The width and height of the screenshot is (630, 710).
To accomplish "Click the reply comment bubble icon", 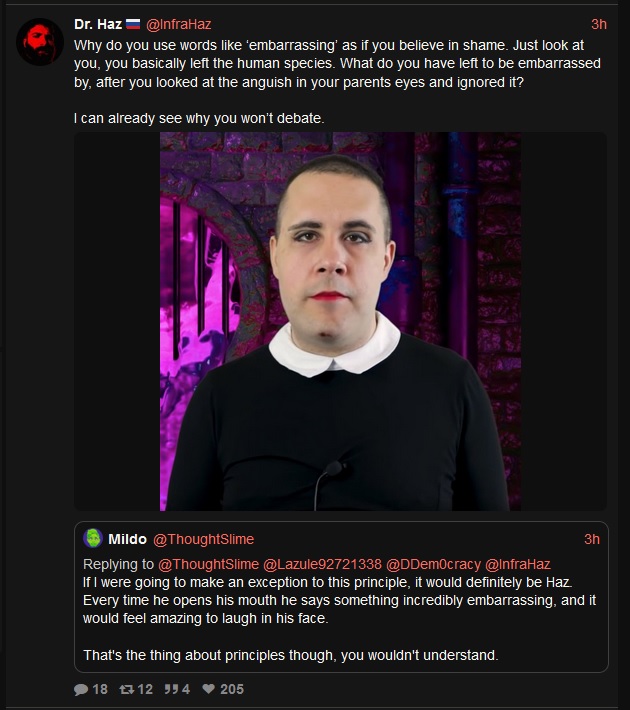I will 81,689.
